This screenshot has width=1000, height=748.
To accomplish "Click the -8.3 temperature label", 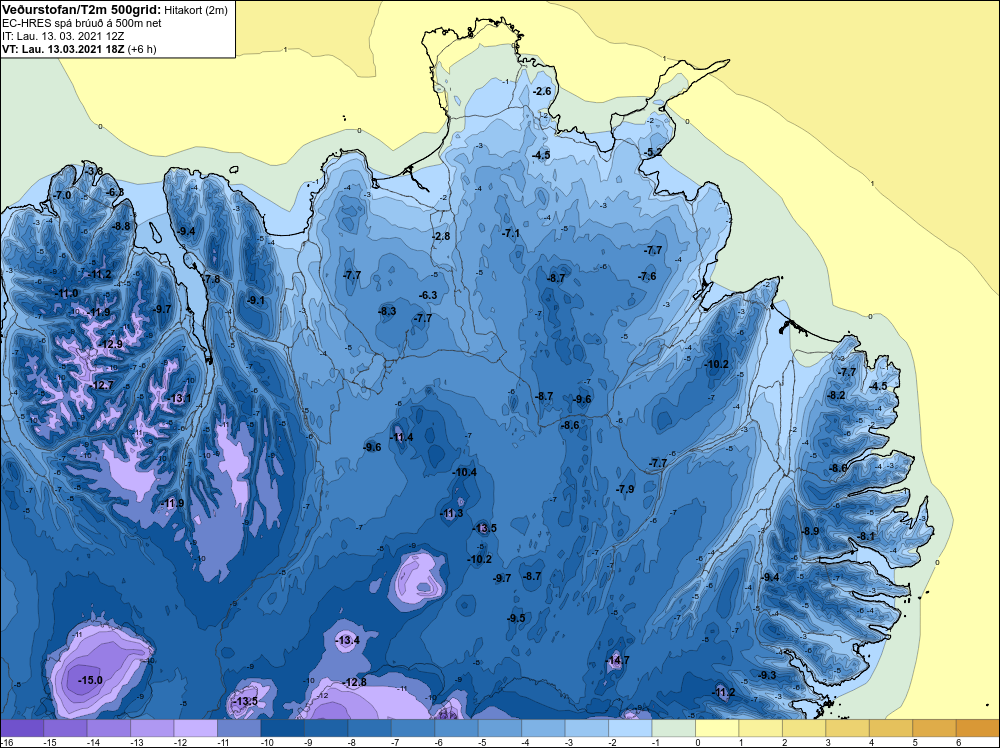I will 387,311.
